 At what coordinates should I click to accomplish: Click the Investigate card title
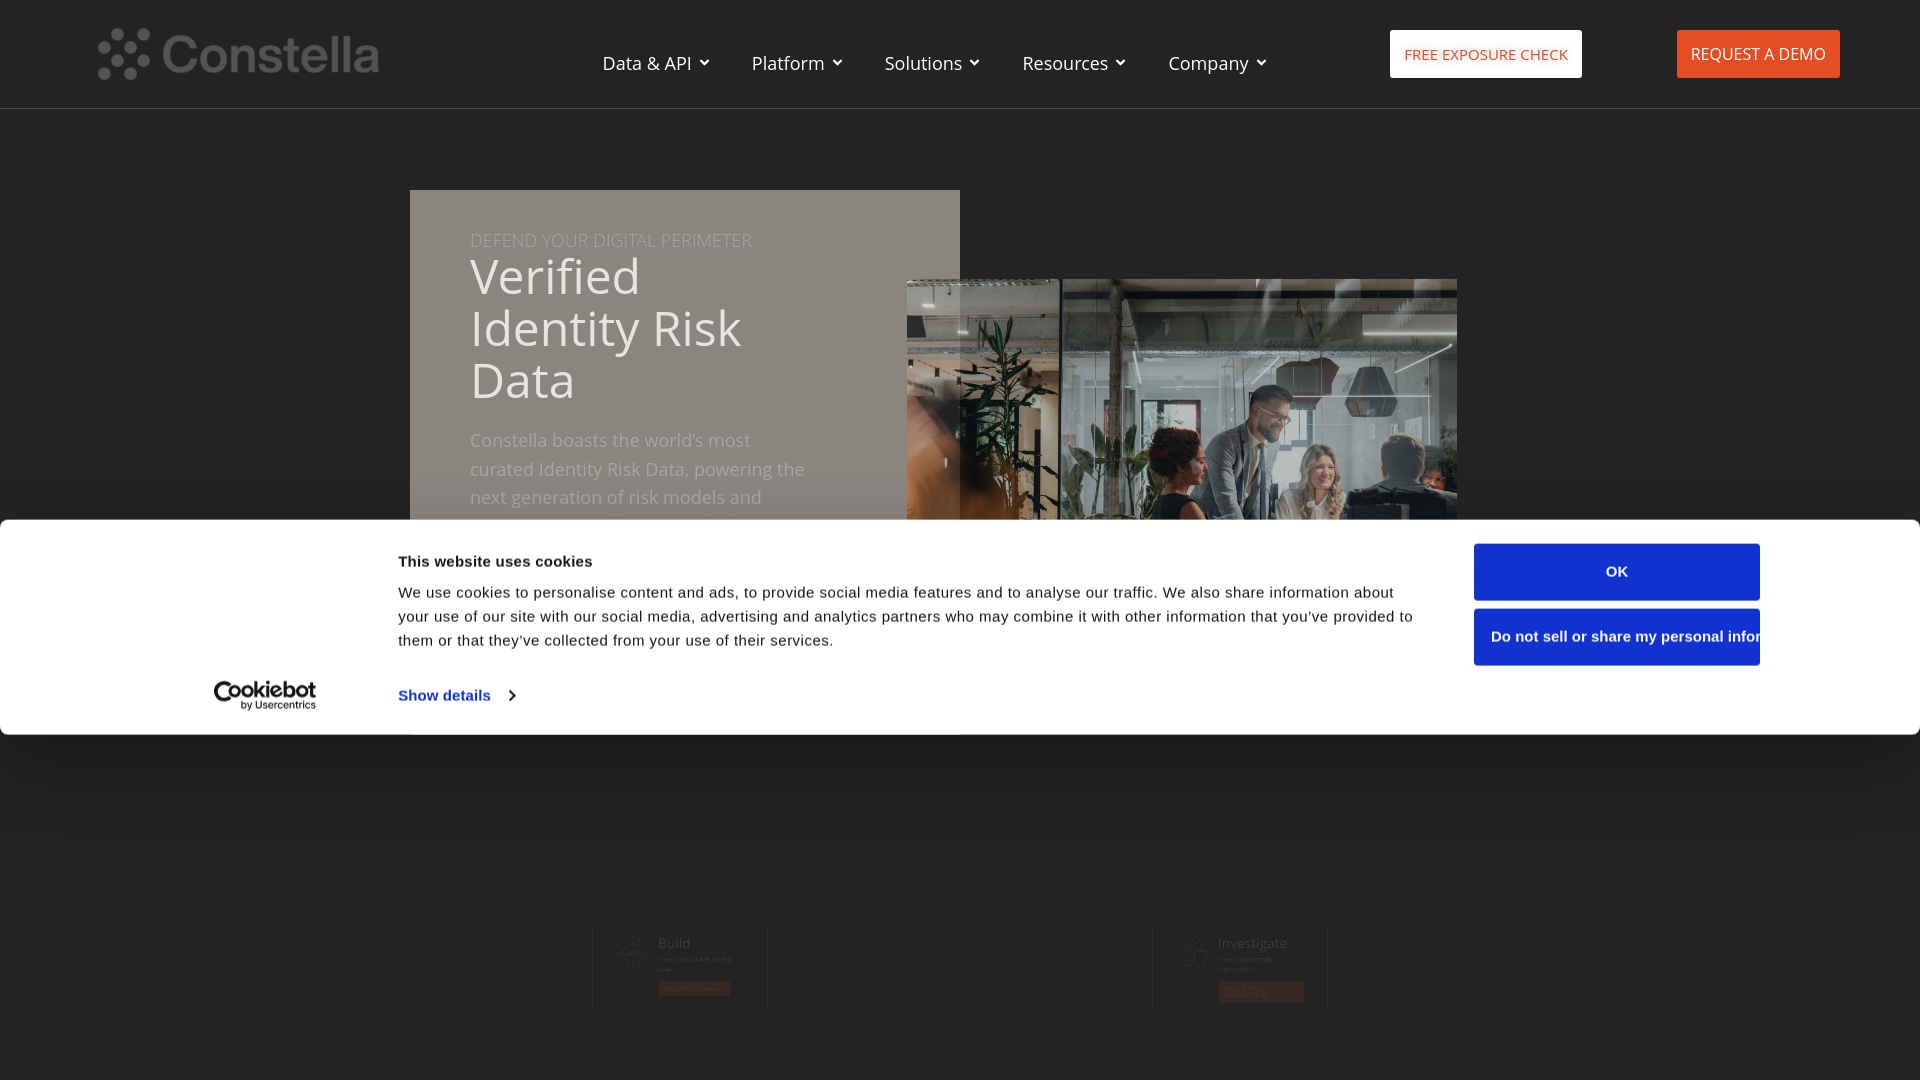[1252, 944]
